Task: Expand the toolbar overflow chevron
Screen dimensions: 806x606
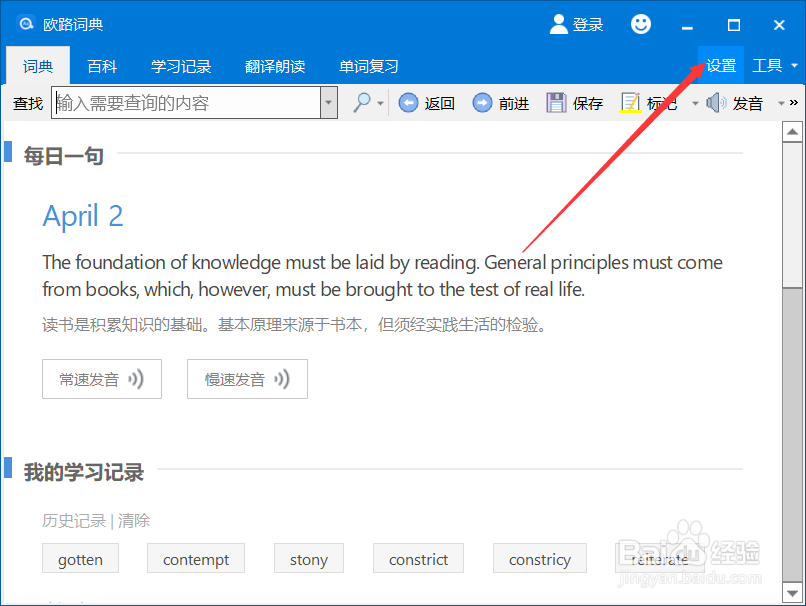Action: click(x=794, y=103)
